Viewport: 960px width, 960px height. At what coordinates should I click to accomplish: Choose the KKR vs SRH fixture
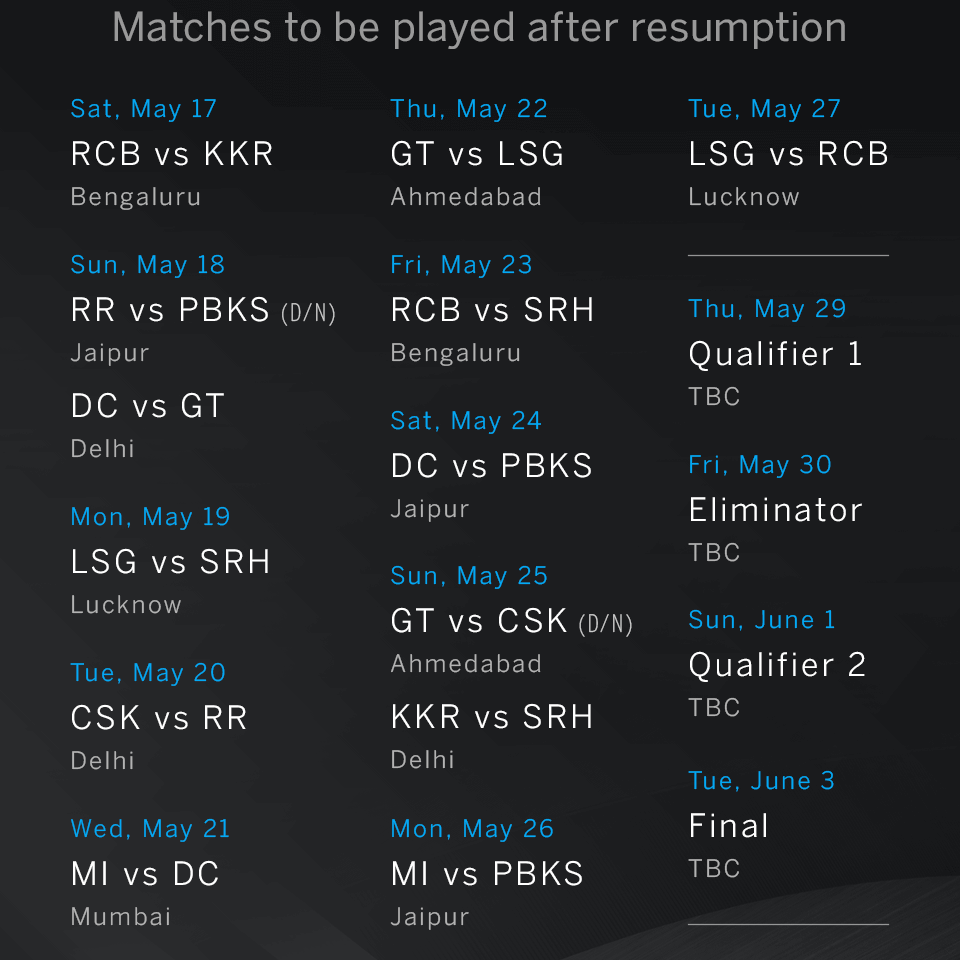point(492,717)
